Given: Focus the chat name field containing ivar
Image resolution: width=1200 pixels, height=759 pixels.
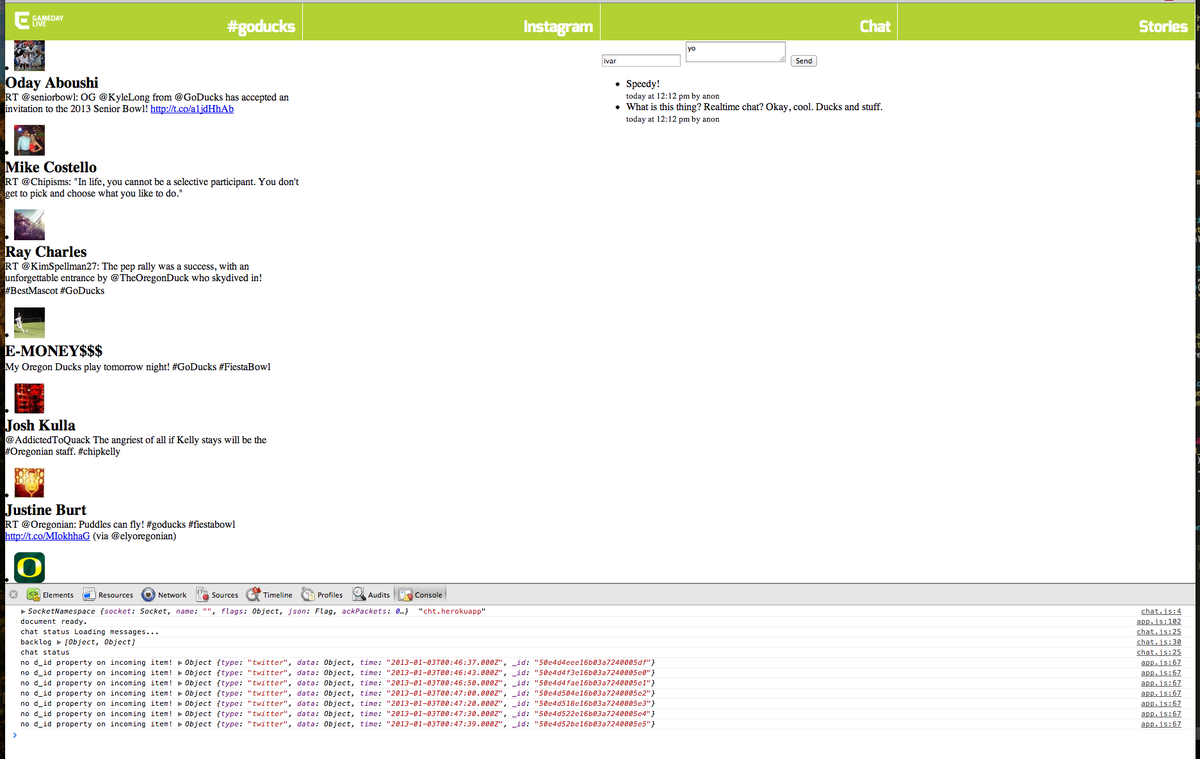Looking at the screenshot, I should coord(641,61).
